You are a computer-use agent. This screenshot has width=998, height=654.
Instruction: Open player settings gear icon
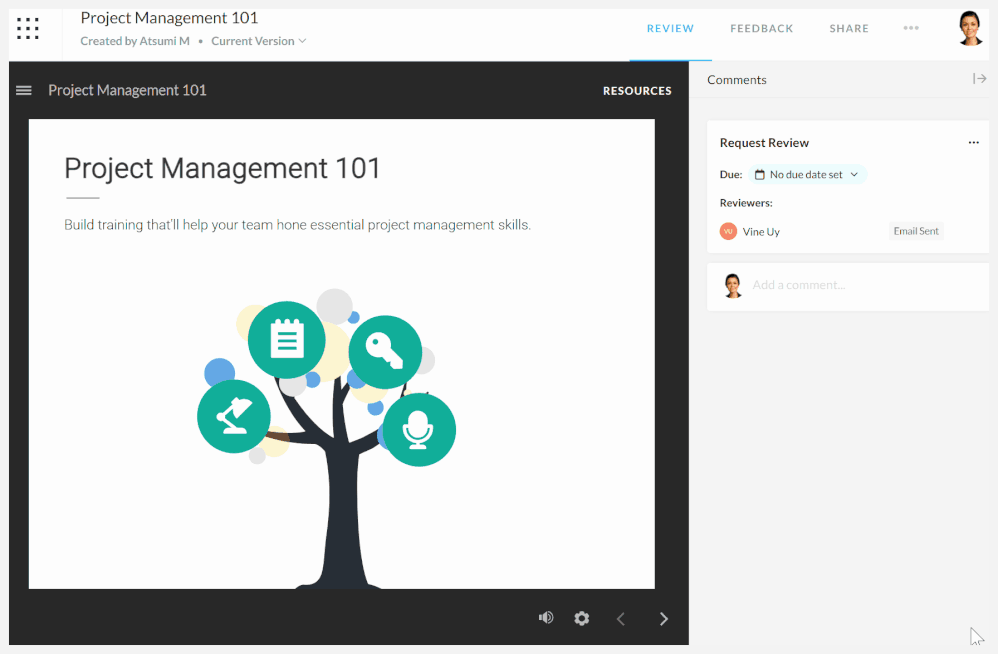582,618
